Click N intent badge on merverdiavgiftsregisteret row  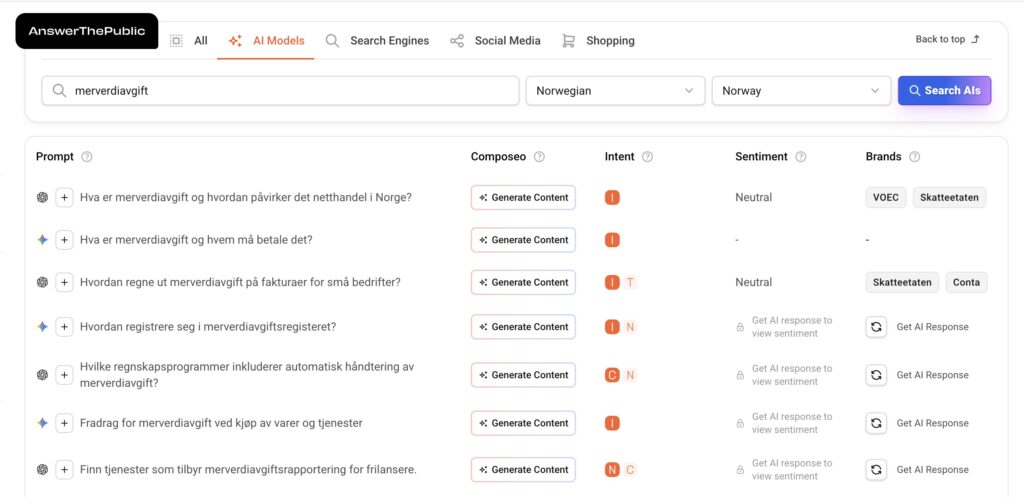(630, 327)
